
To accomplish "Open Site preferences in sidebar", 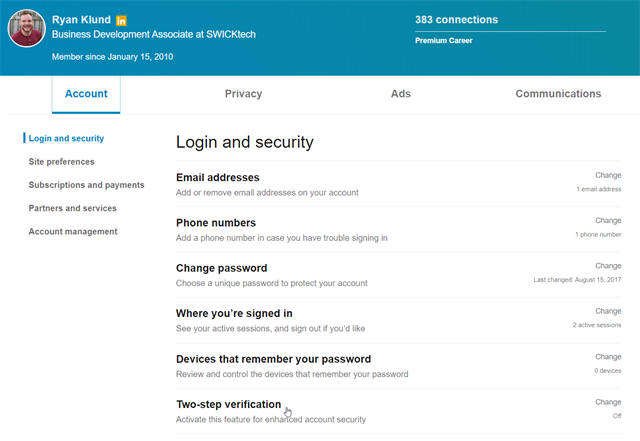I will (61, 162).
